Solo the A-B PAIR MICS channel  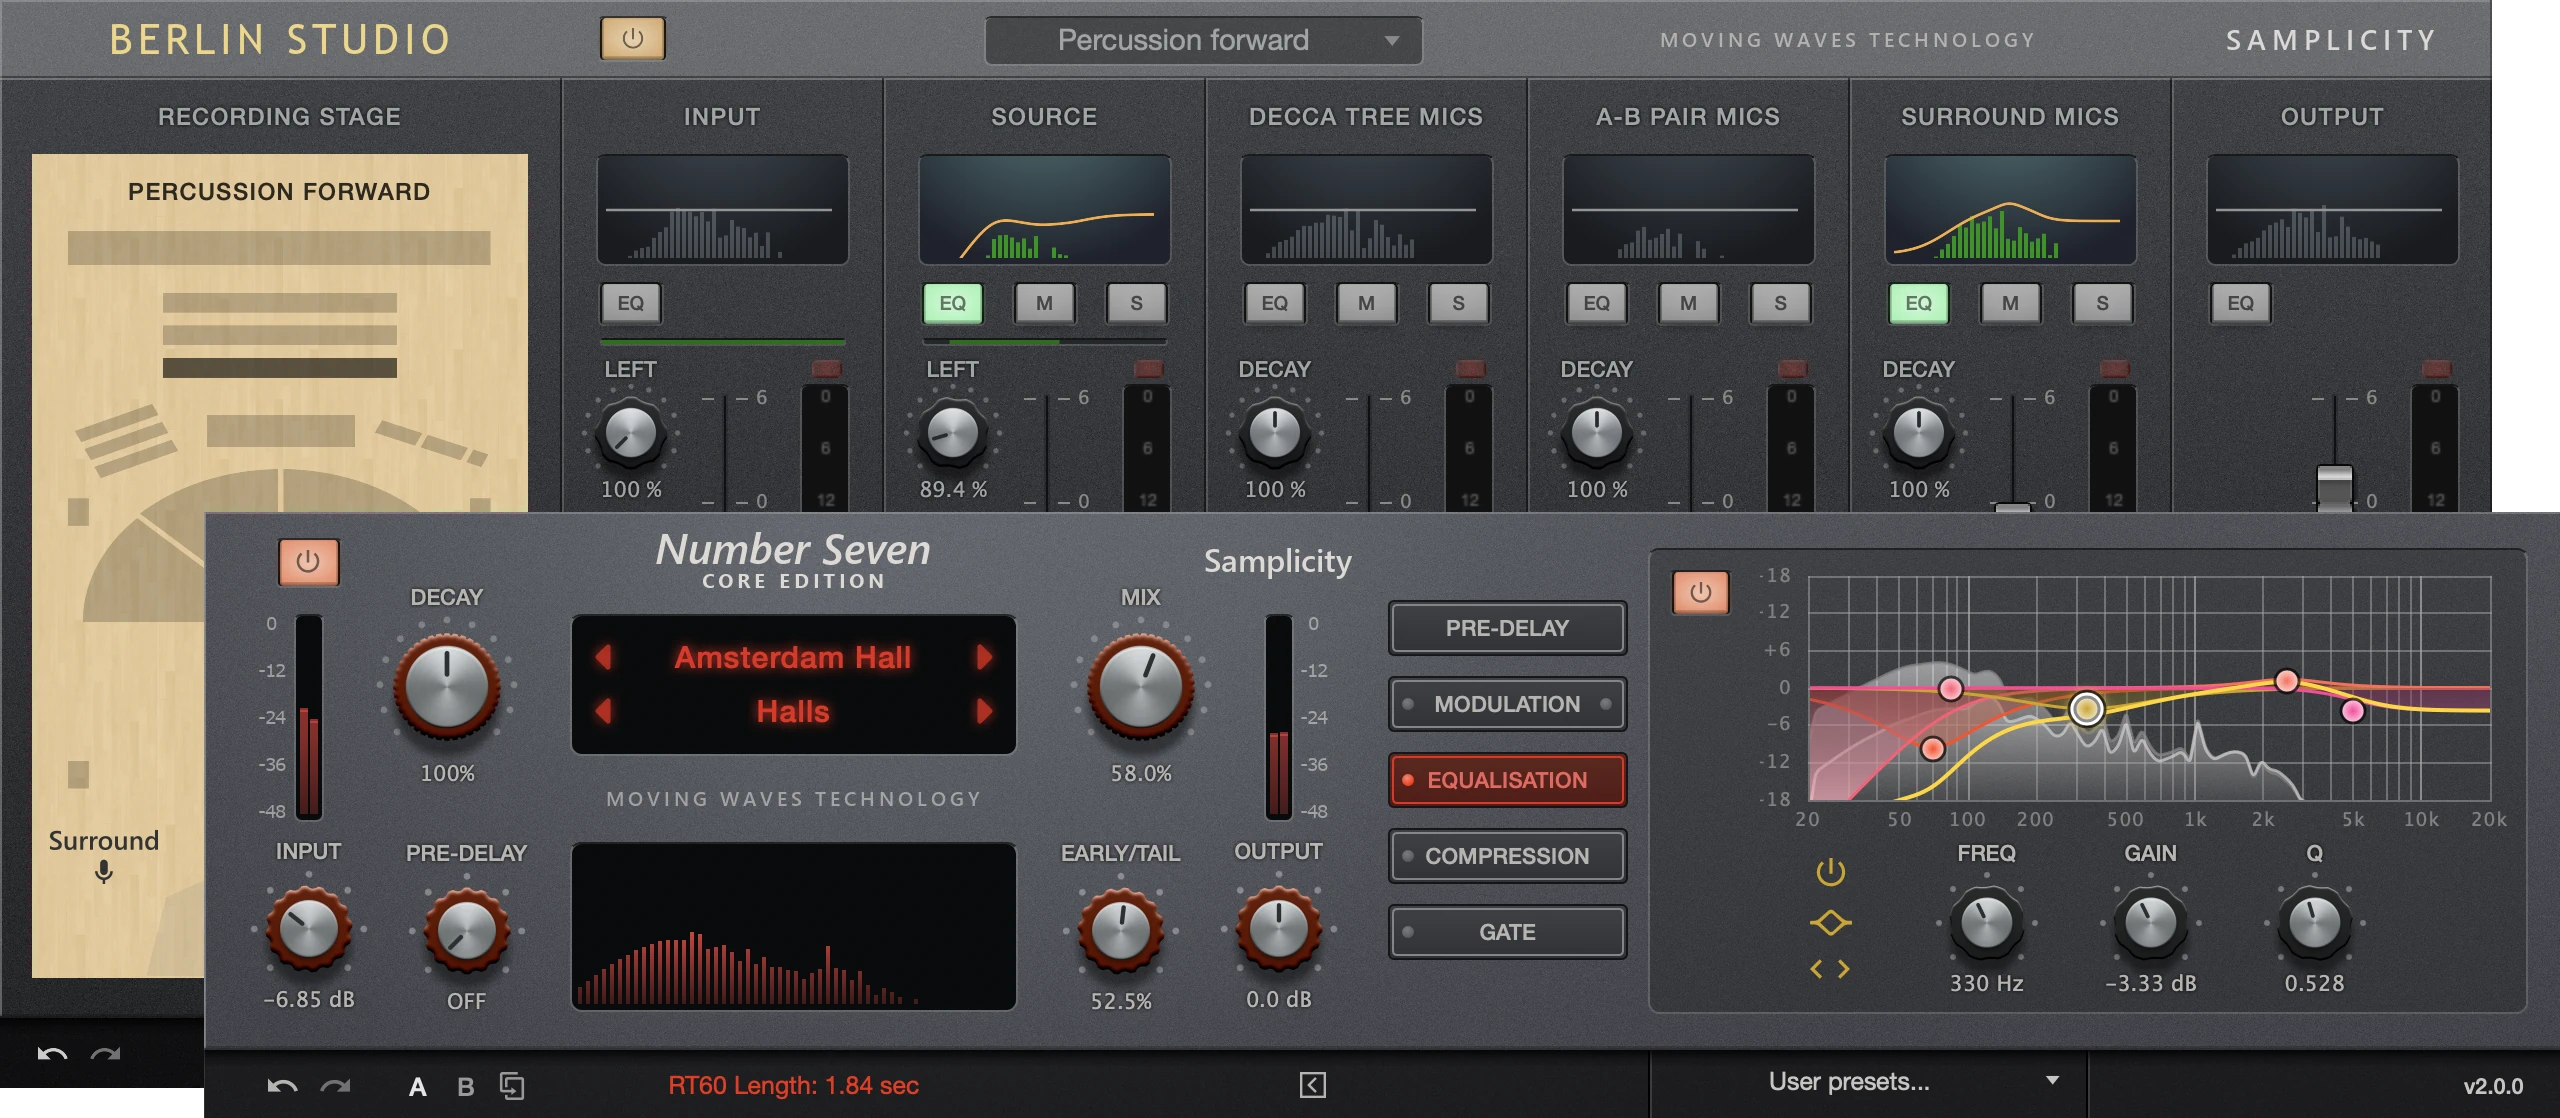(x=1780, y=303)
